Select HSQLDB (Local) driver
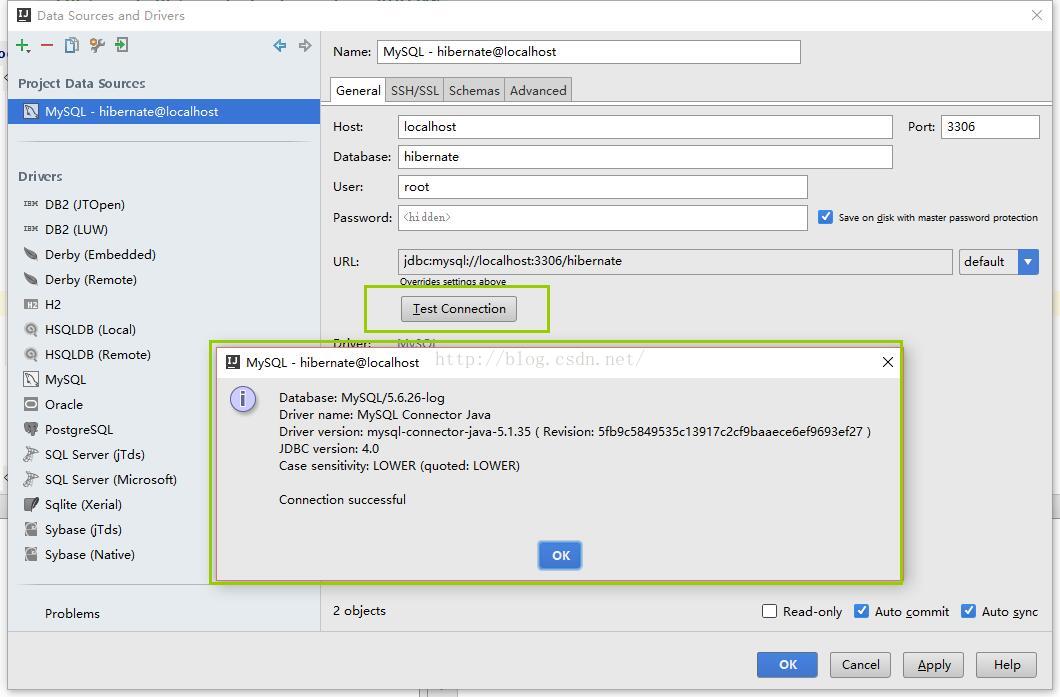Viewport: 1060px width, 697px height. pos(90,329)
